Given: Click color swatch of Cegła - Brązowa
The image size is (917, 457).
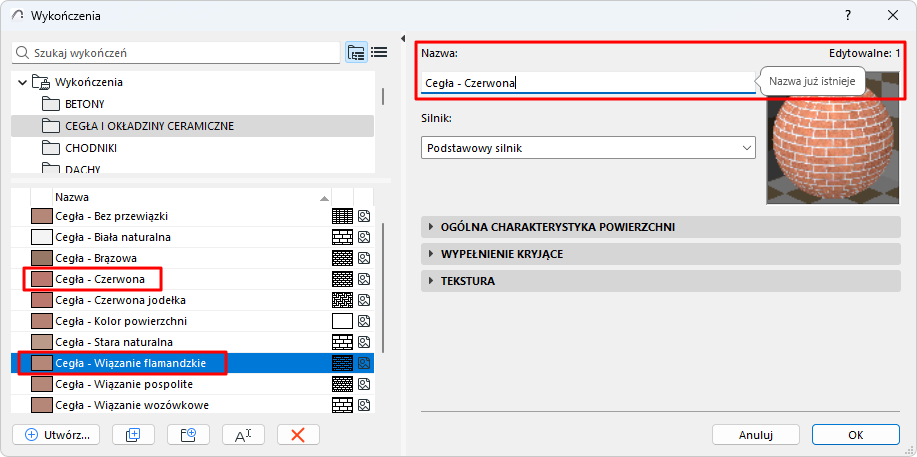Looking at the screenshot, I should pyautogui.click(x=42, y=258).
